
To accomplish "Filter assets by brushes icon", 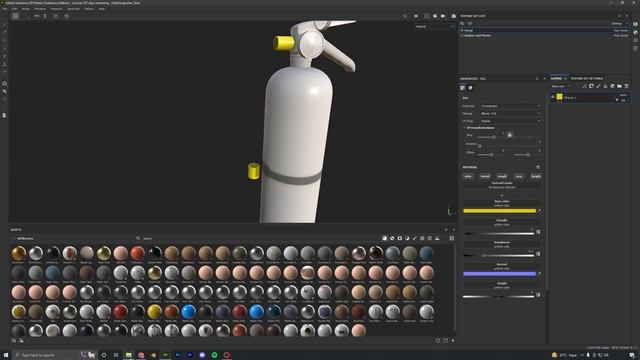I will pos(415,238).
